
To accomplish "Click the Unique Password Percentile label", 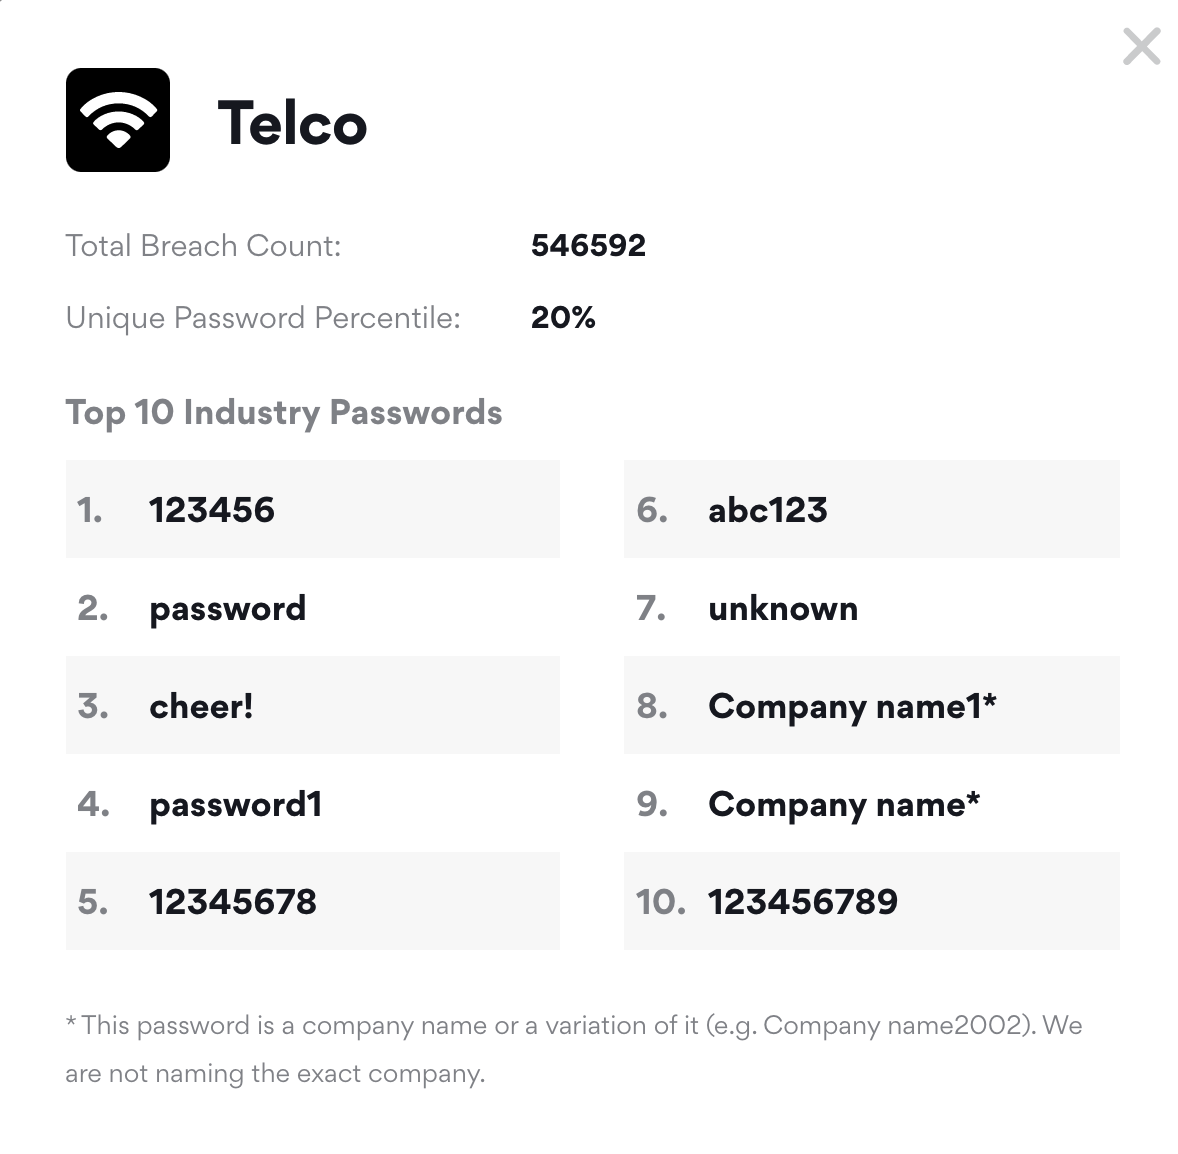I will (x=263, y=317).
